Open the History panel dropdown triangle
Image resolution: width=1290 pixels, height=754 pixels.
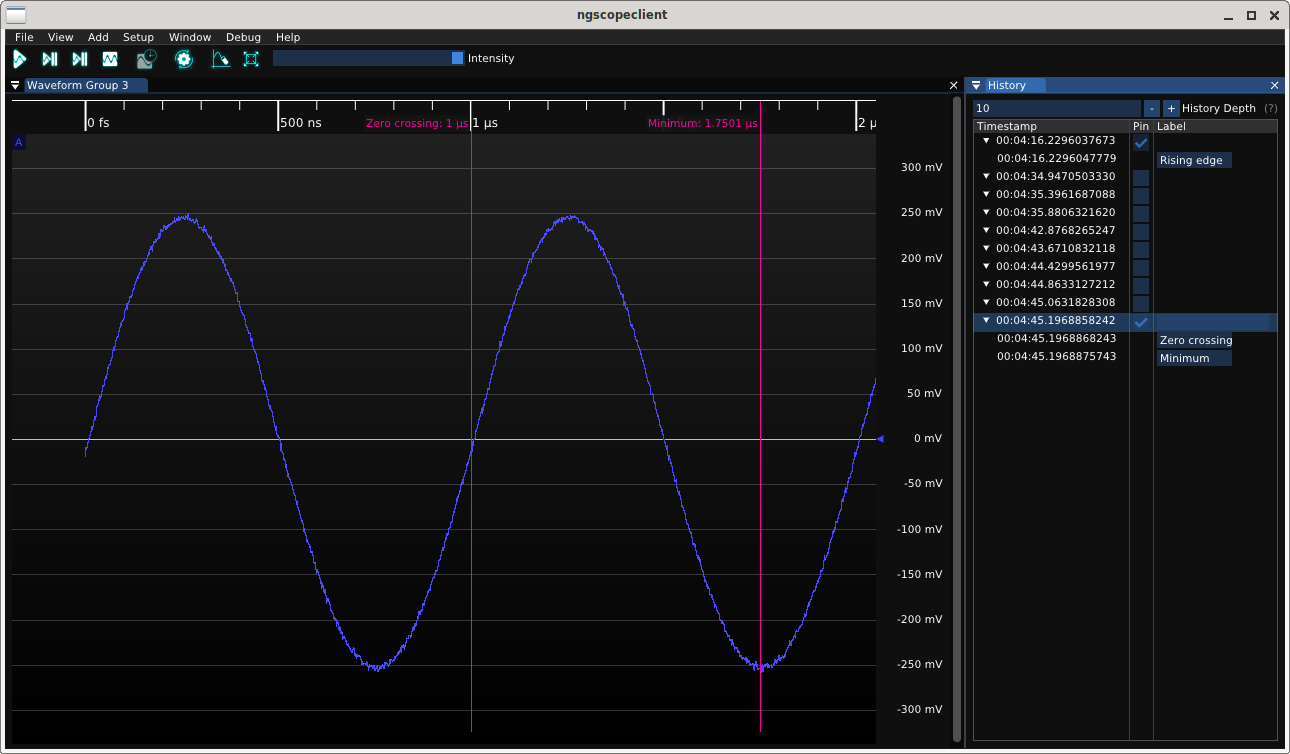pyautogui.click(x=977, y=86)
